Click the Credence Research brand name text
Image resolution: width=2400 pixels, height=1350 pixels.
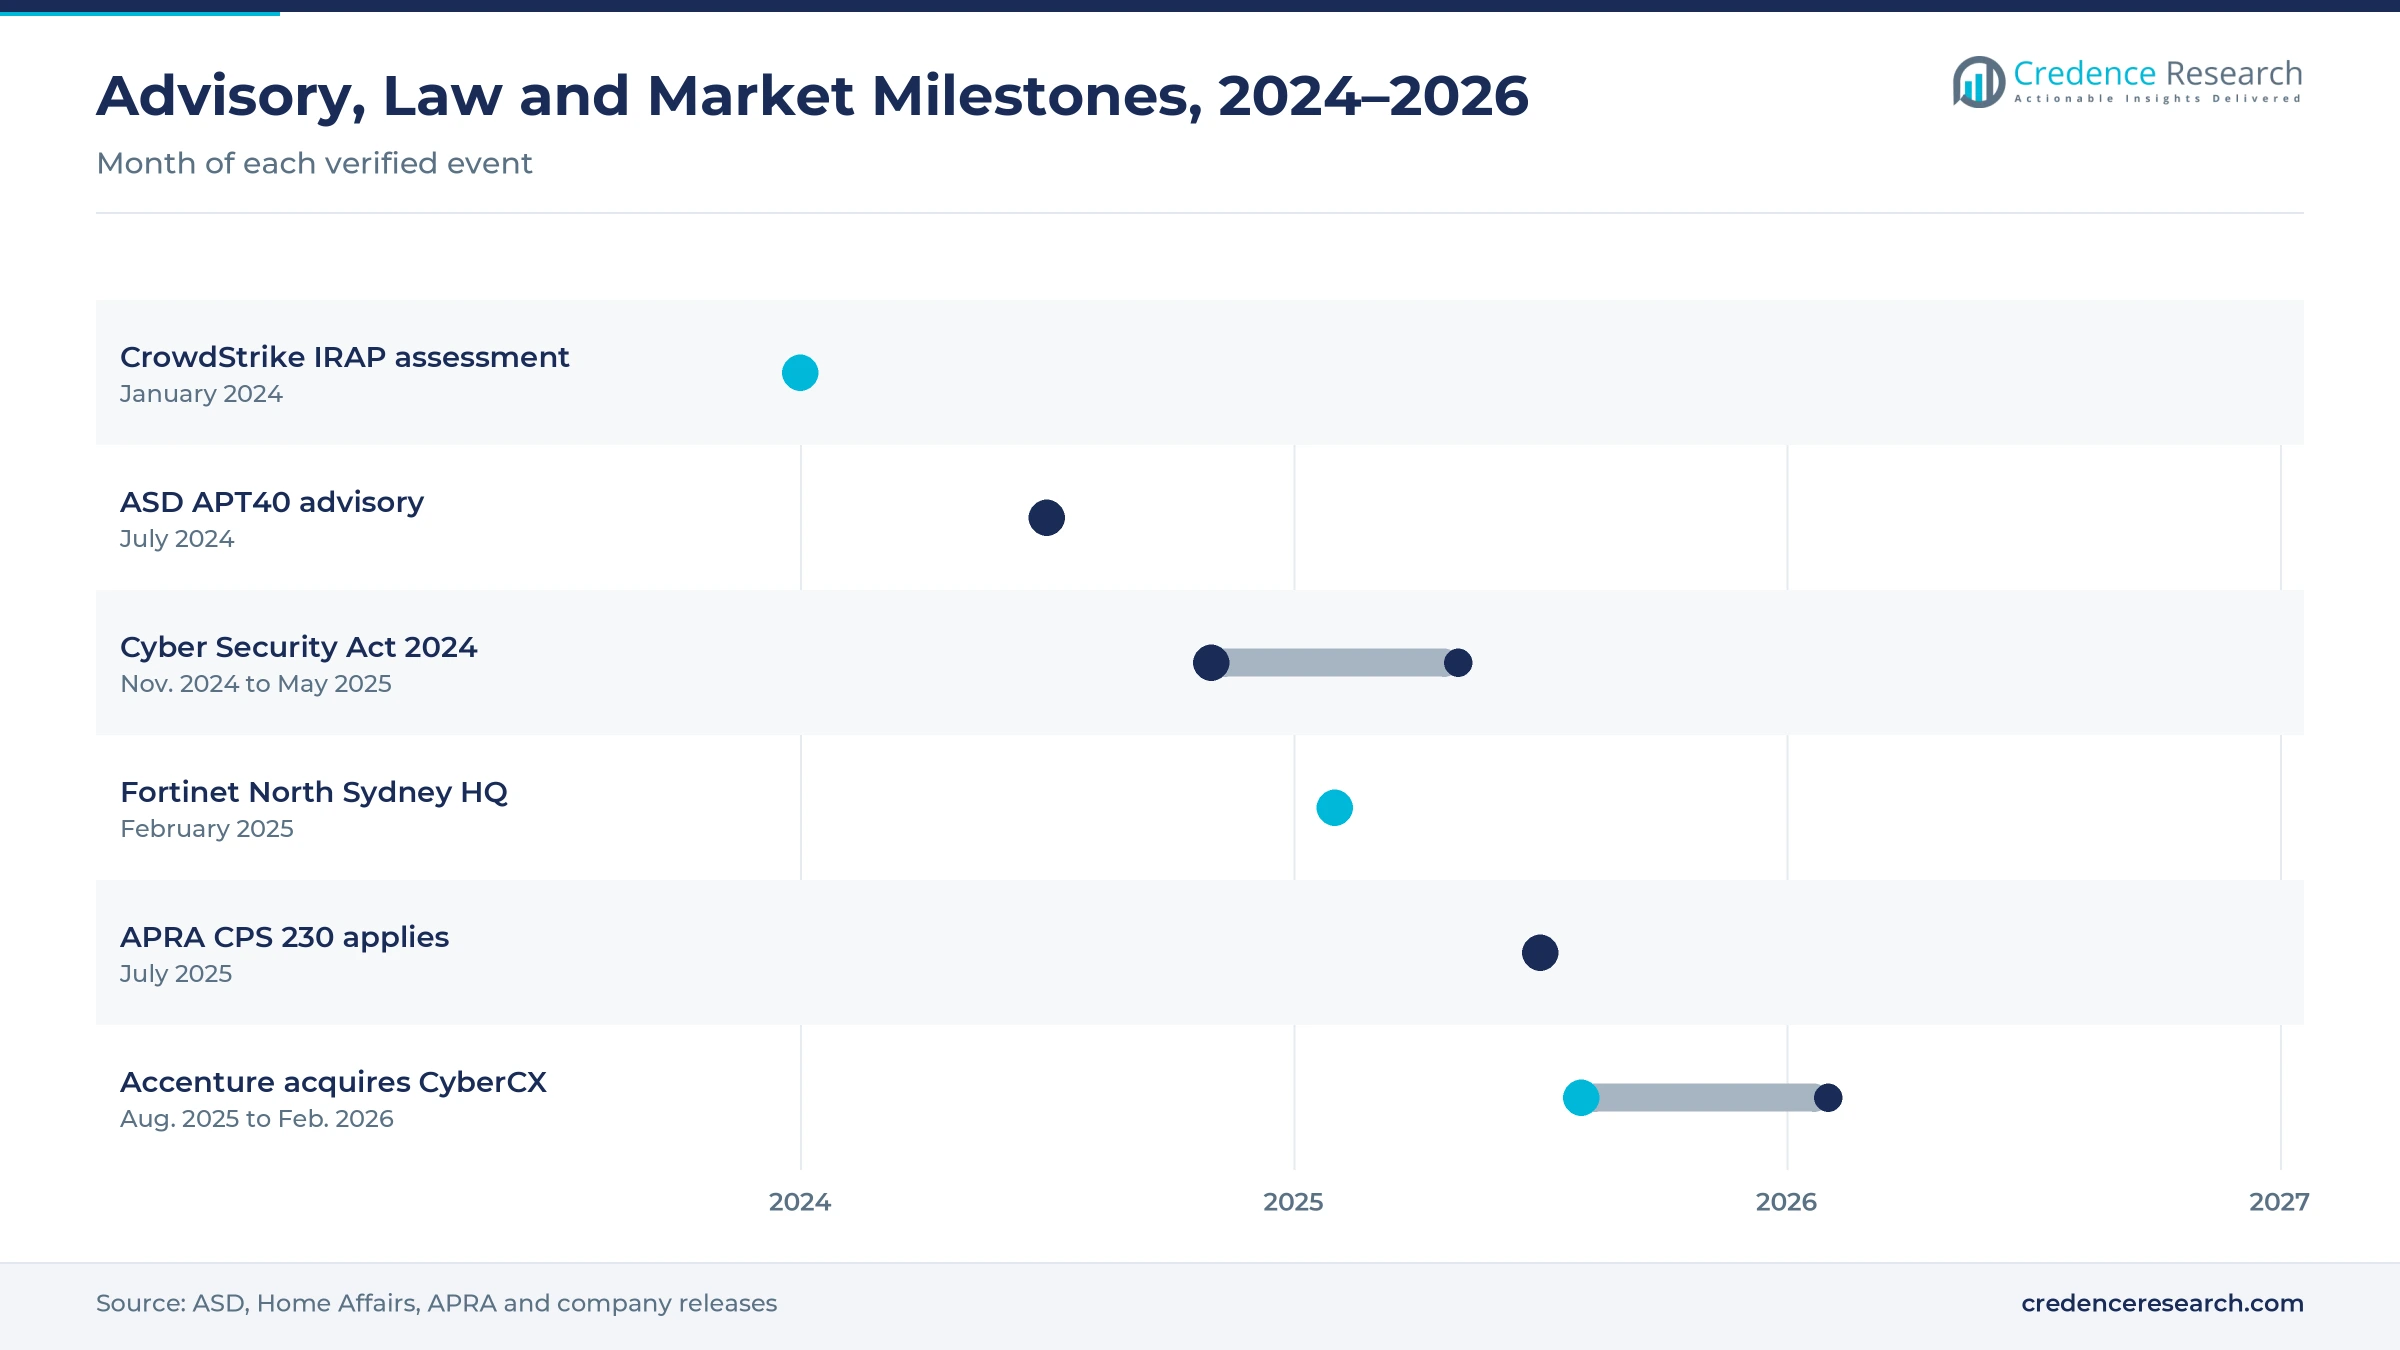coord(2158,73)
